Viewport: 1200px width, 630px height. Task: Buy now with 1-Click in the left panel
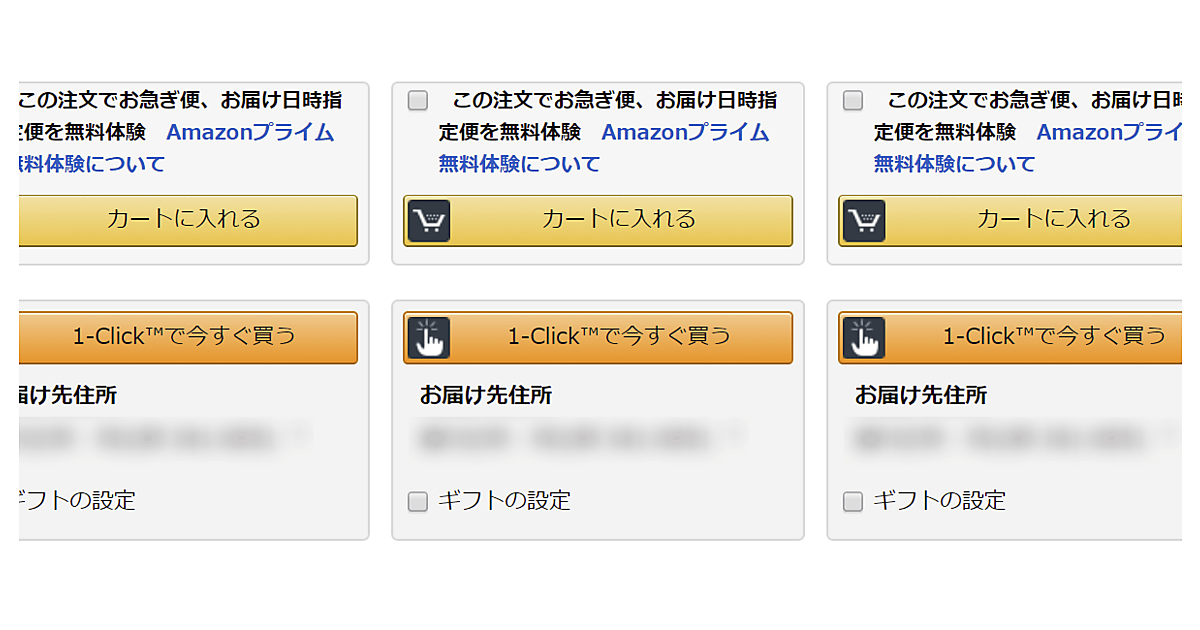184,336
